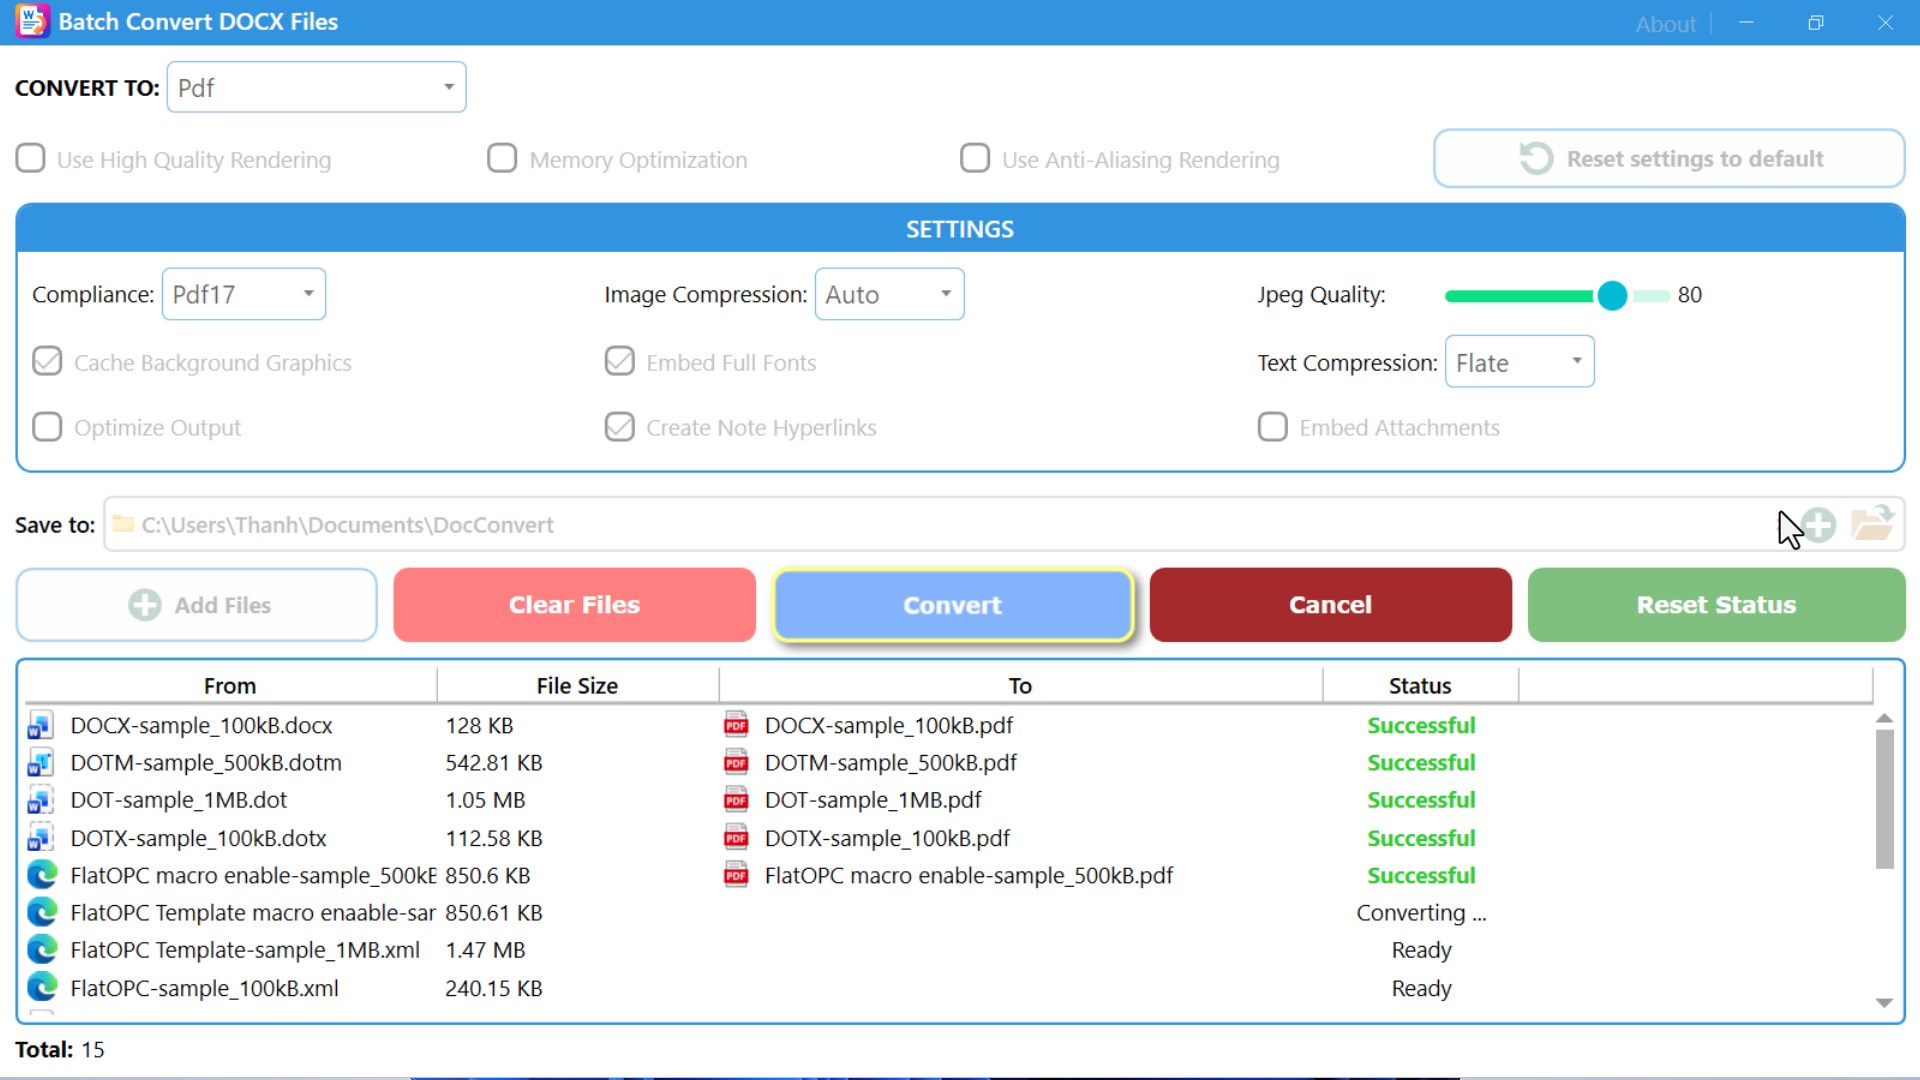Expand the Compliance Pdf17 dropdown
This screenshot has width=1920, height=1080.
(244, 294)
